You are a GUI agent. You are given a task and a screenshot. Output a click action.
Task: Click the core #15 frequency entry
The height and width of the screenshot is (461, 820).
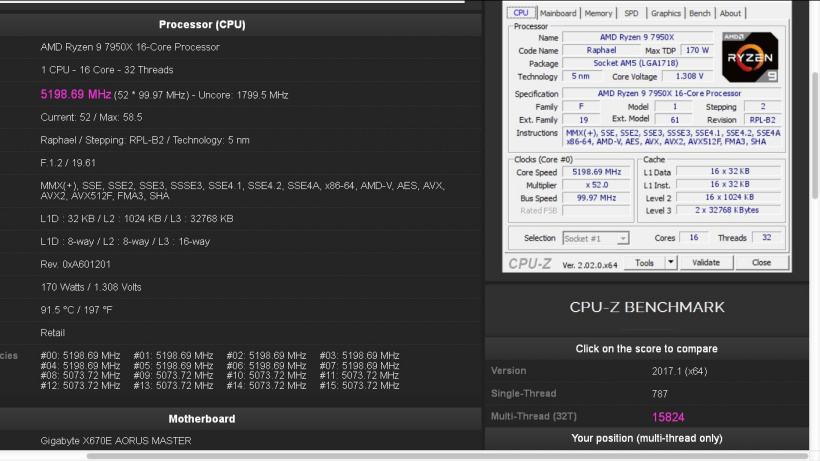[x=359, y=386]
